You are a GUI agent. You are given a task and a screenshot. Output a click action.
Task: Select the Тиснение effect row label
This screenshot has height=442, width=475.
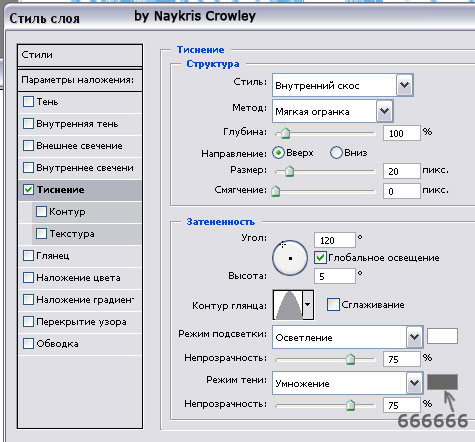[60, 190]
